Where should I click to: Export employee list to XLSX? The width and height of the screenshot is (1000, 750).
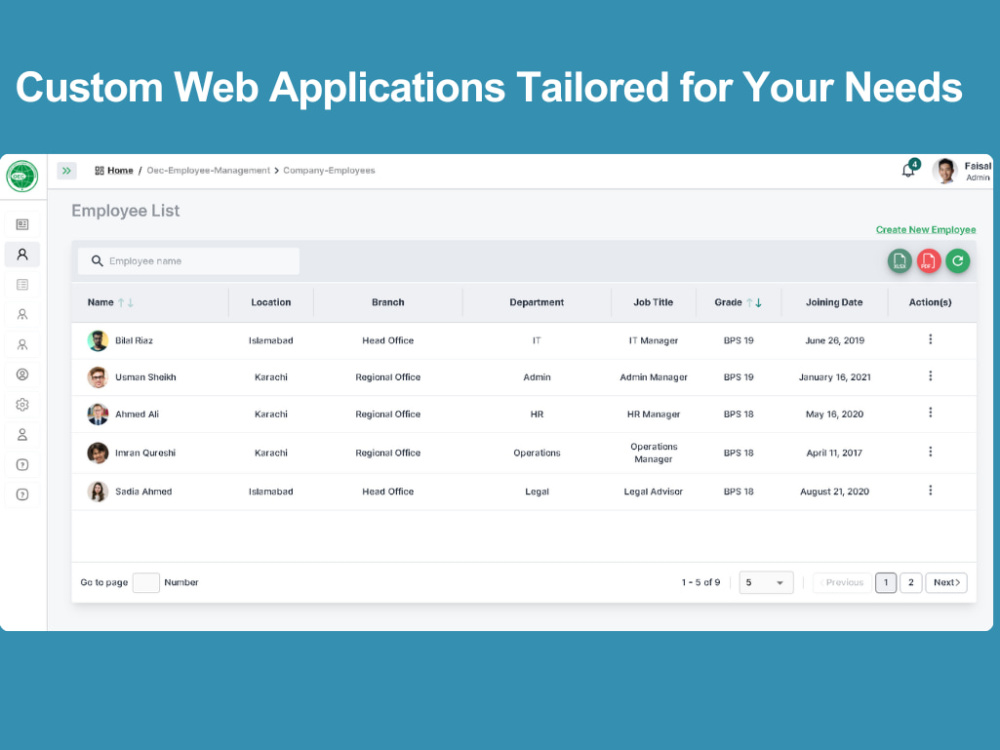(x=899, y=261)
